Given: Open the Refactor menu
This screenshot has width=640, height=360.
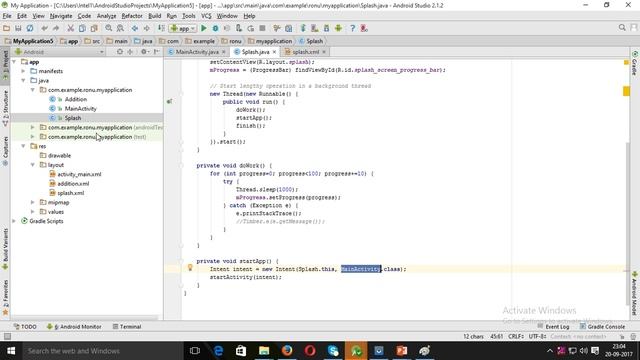Looking at the screenshot, I should coord(132,16).
